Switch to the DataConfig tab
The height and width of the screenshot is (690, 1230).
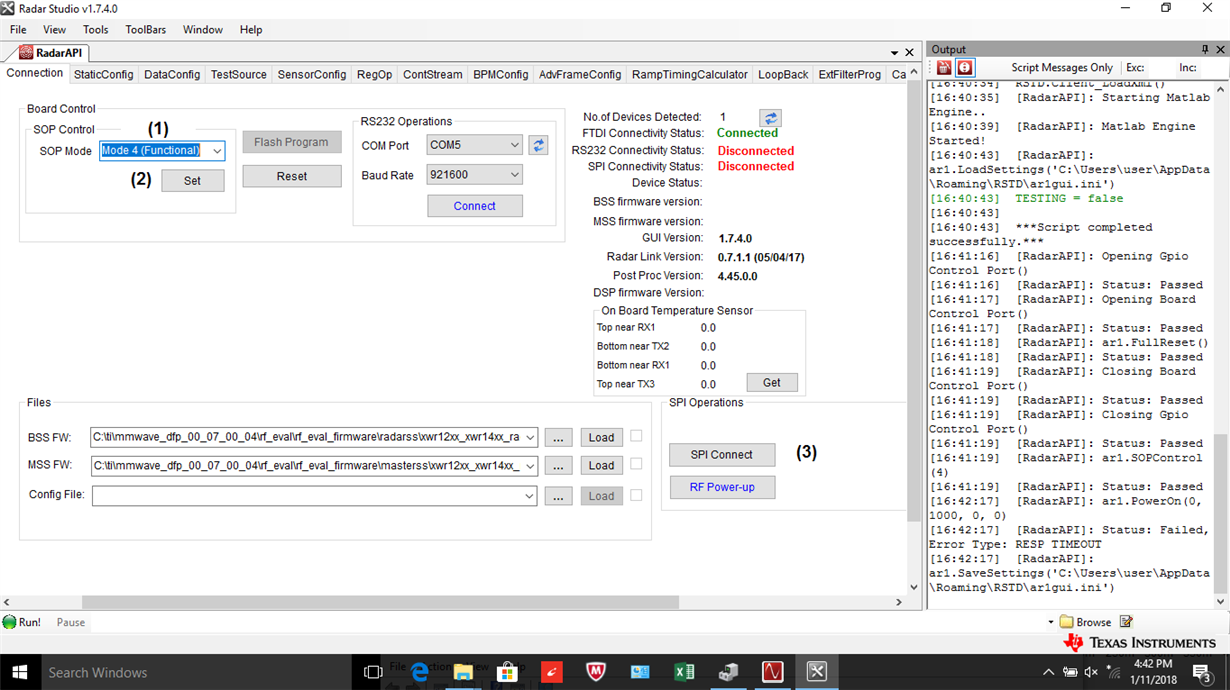pyautogui.click(x=172, y=74)
